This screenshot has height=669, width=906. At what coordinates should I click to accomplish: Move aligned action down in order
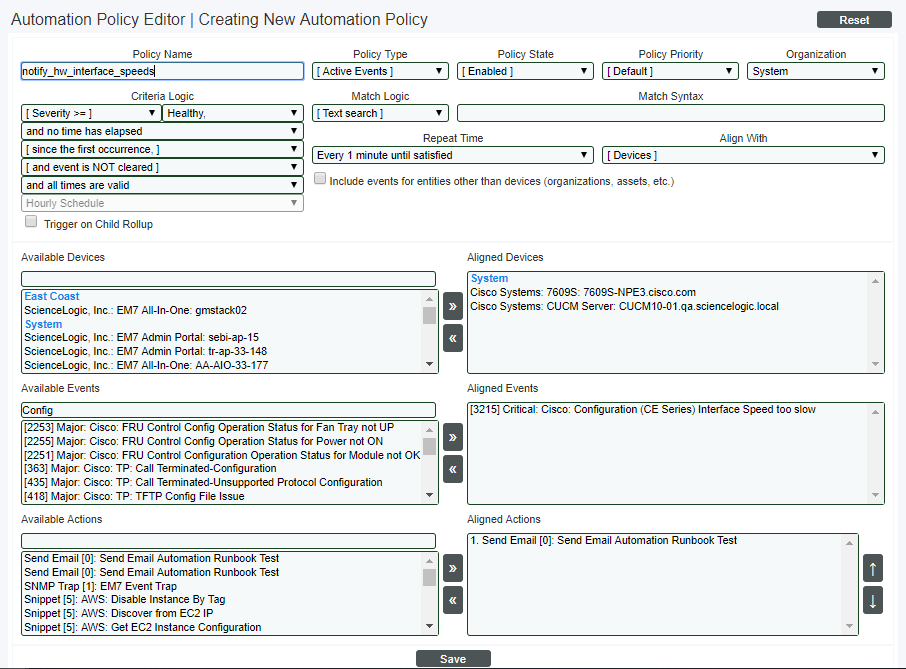[x=873, y=600]
